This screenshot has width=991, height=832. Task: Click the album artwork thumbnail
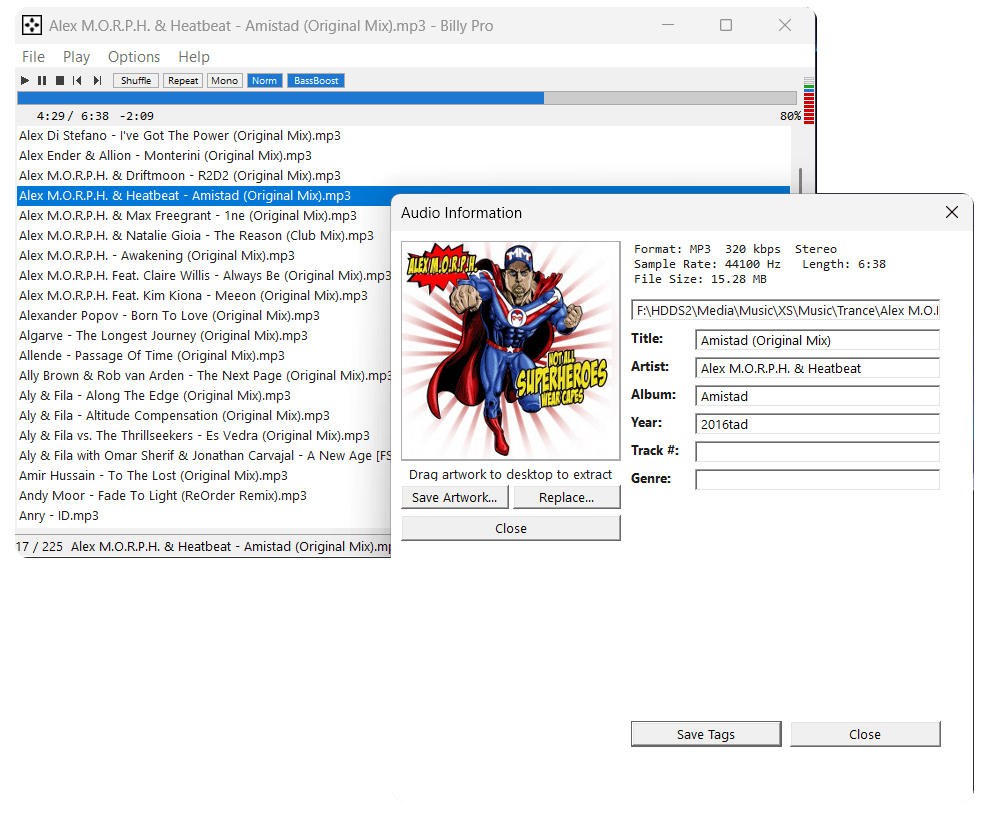point(510,350)
